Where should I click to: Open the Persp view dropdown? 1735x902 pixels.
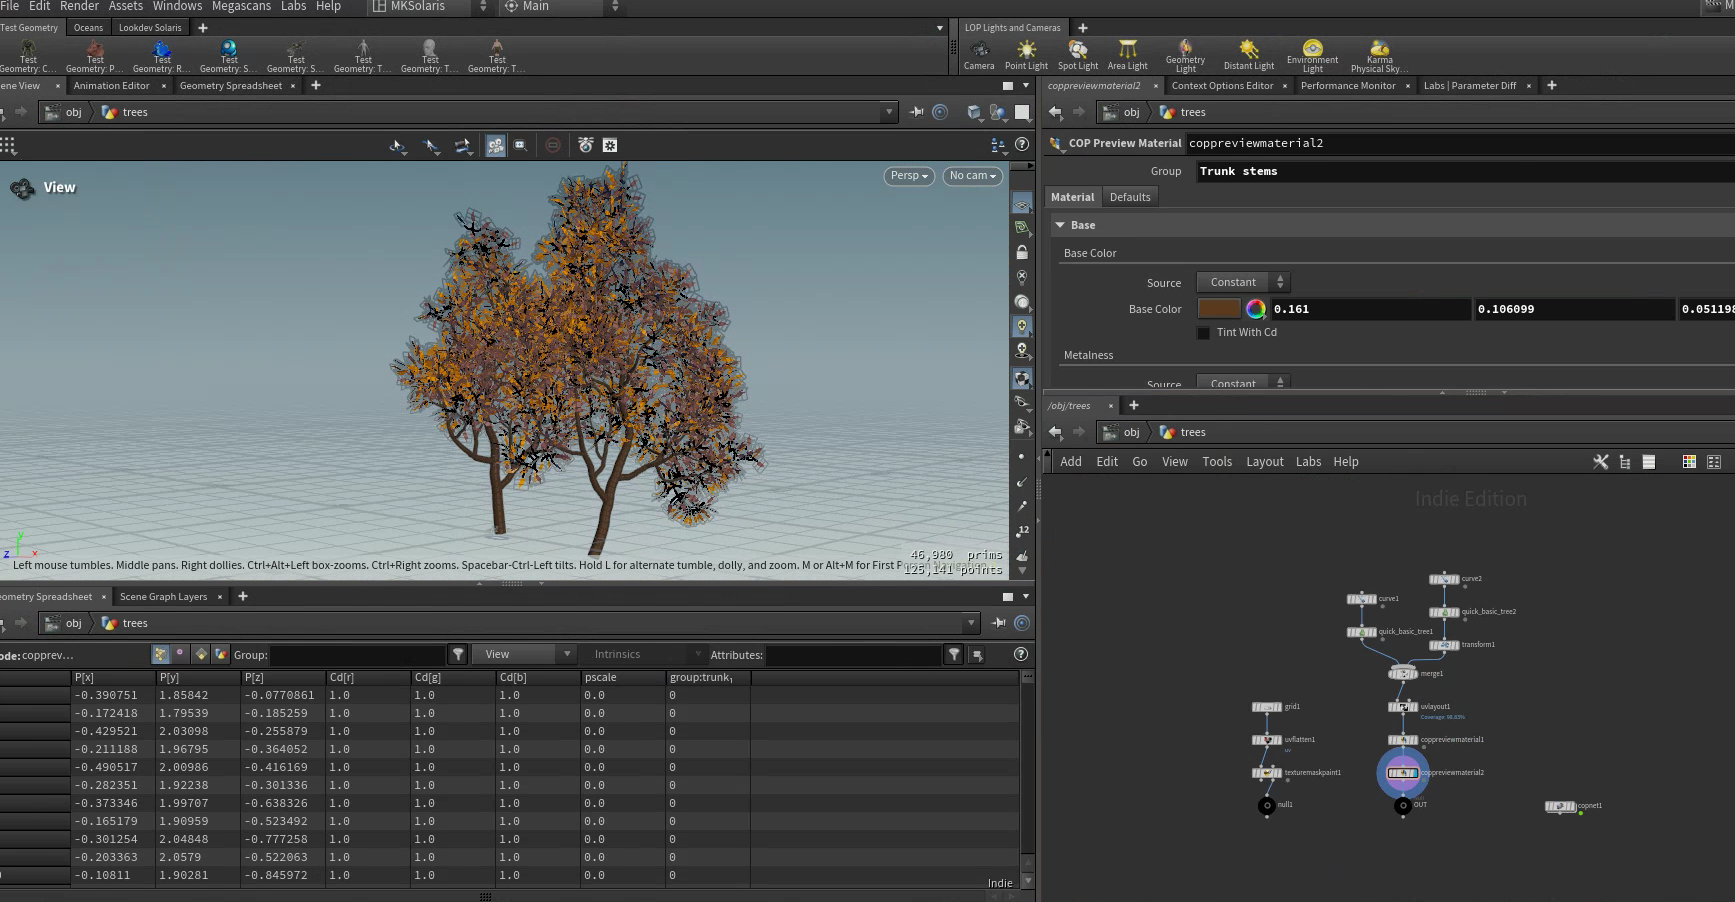point(909,176)
